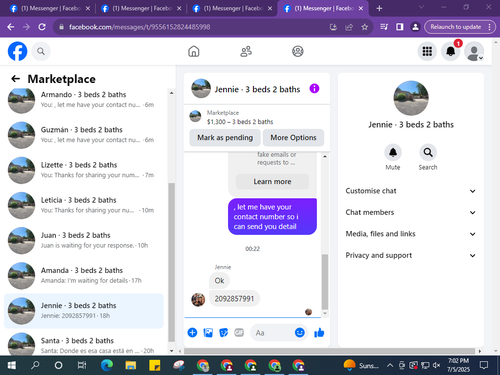The height and width of the screenshot is (375, 500).
Task: Expand the Customise chat section
Action: pyautogui.click(x=411, y=191)
